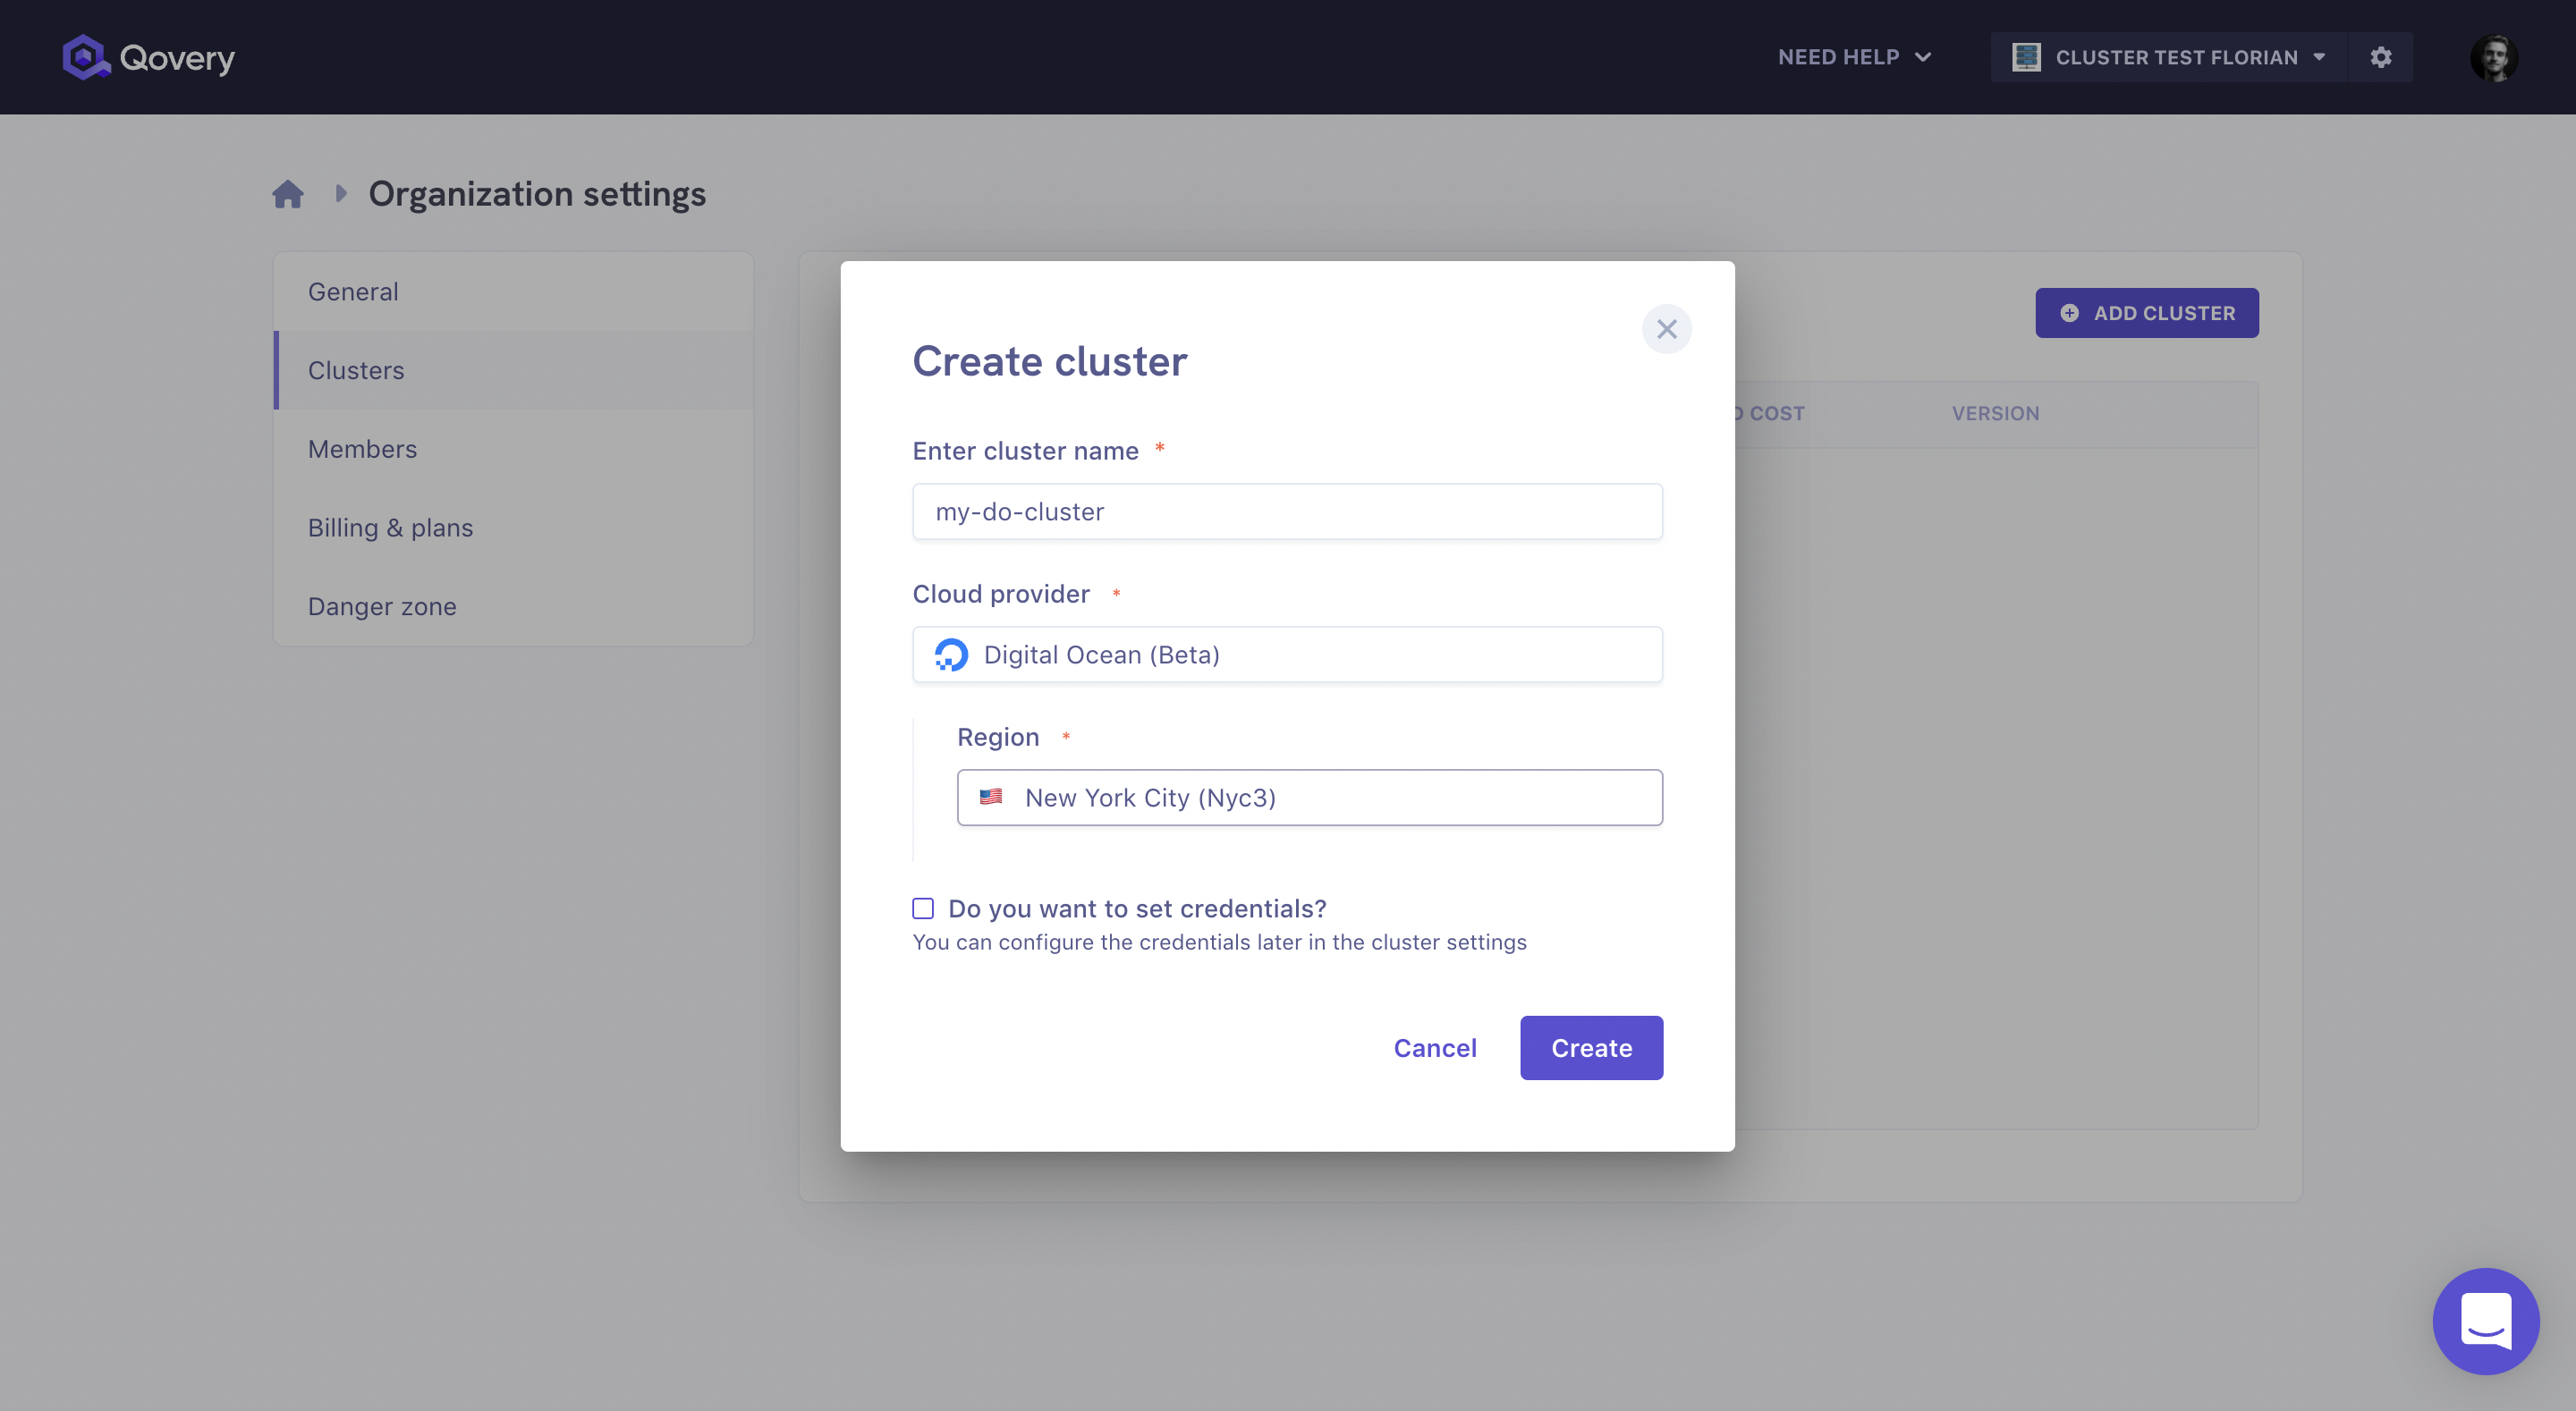Cancel the cluster creation
2576x1411 pixels.
point(1434,1048)
